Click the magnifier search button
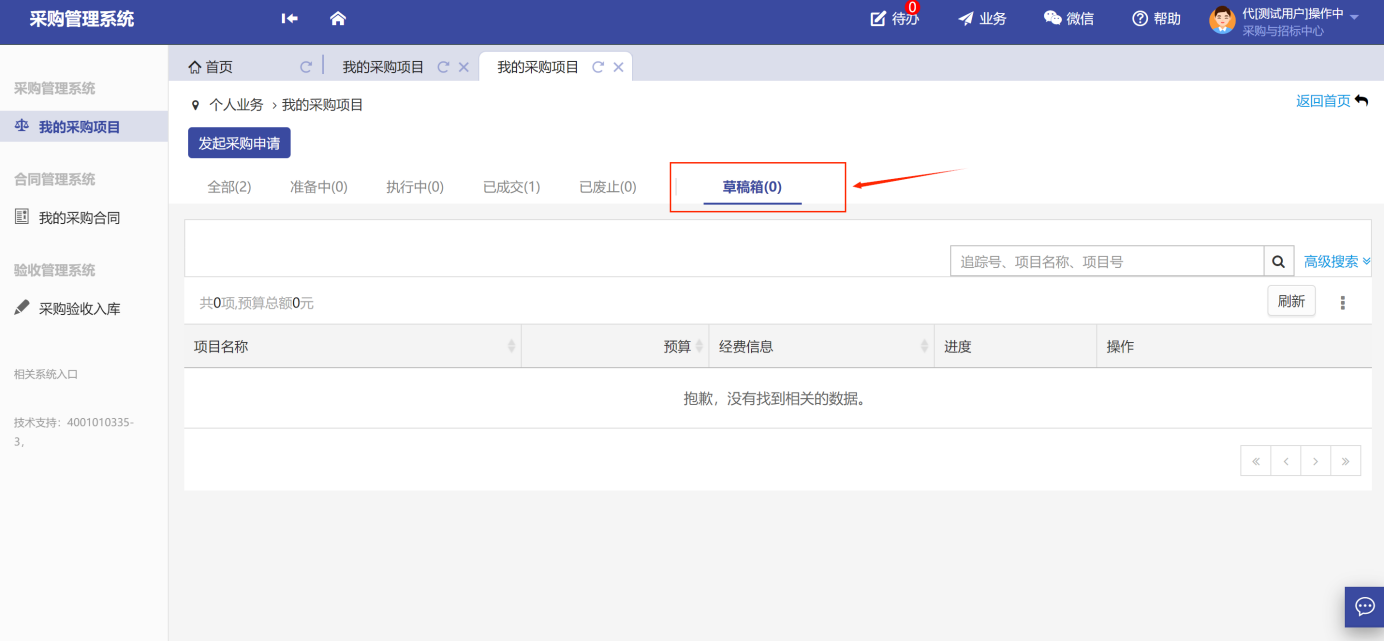 click(1278, 262)
